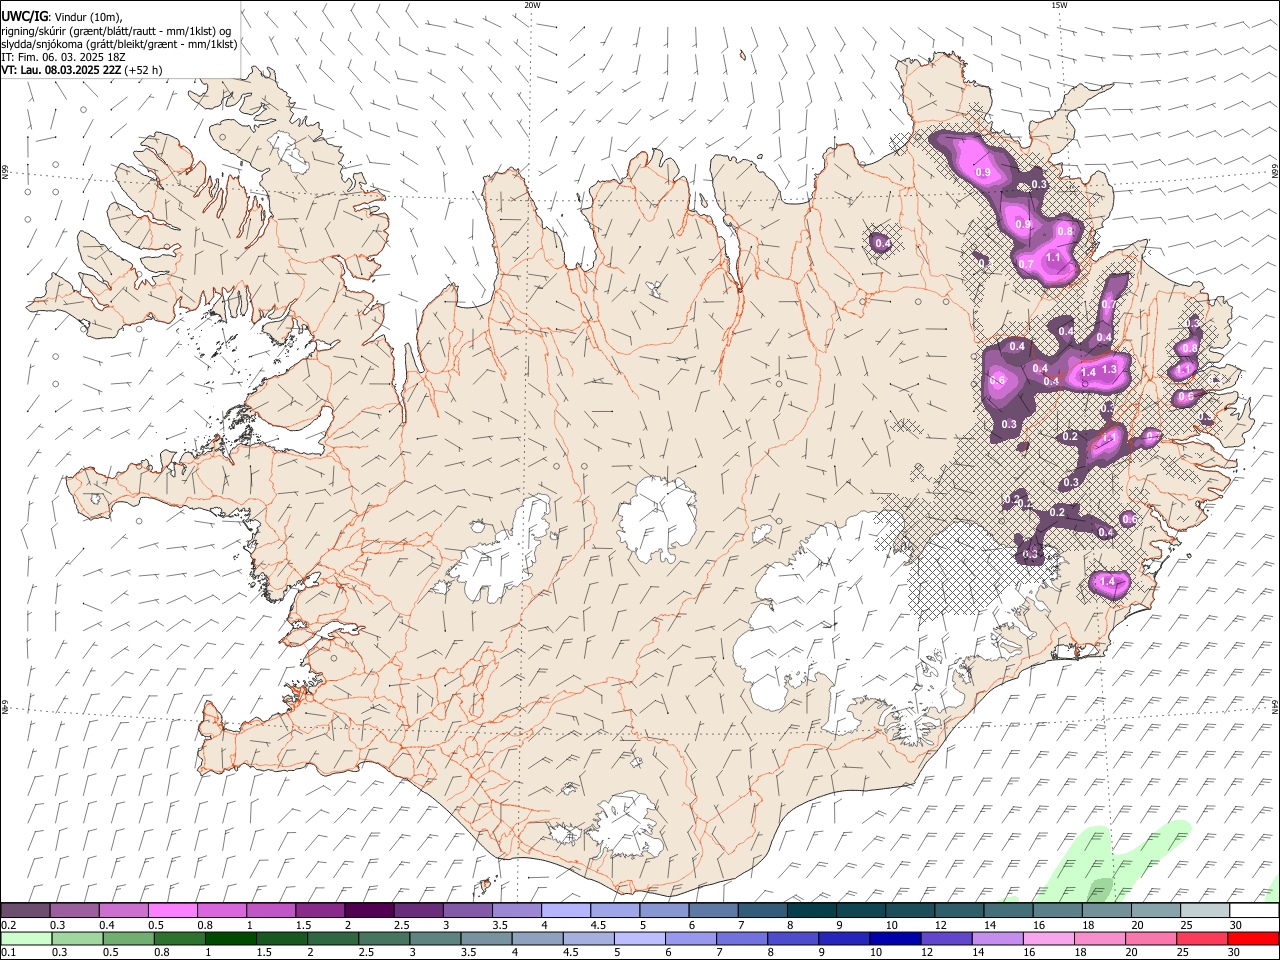Click the 30 label in the bottom legend row

[x=1235, y=953]
